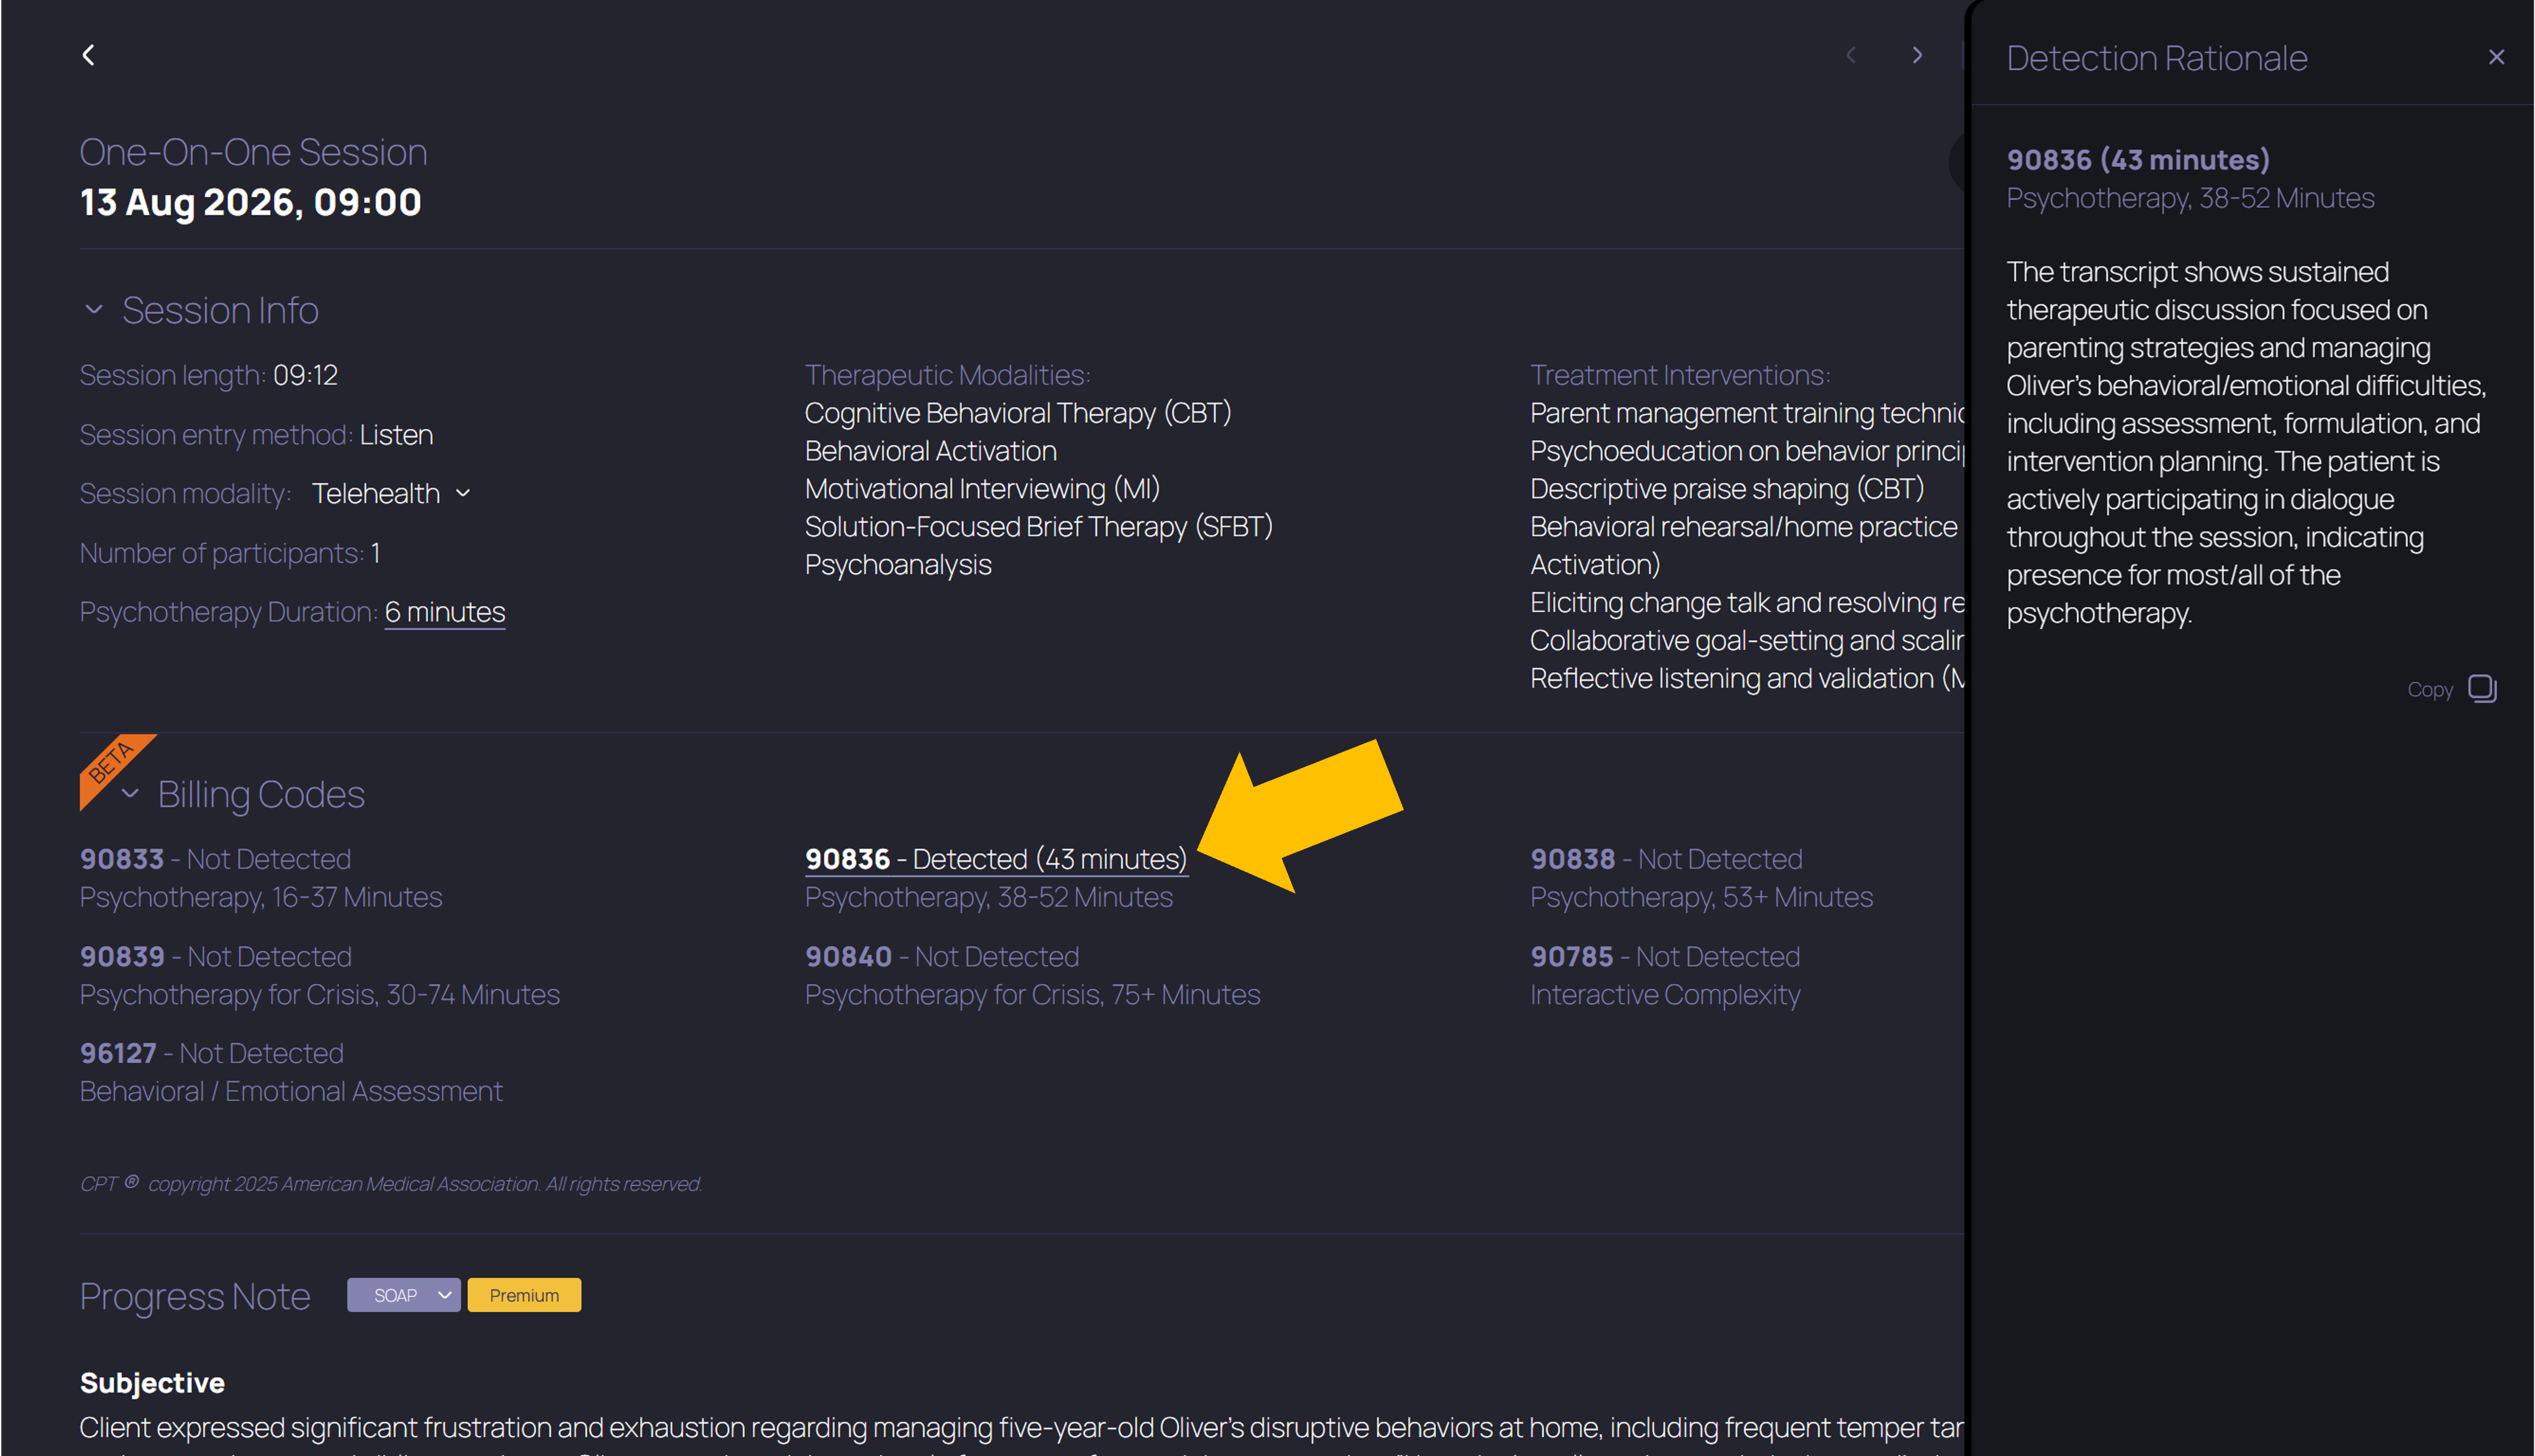The height and width of the screenshot is (1456, 2535).
Task: Go back using the left chevron
Action: 88,55
